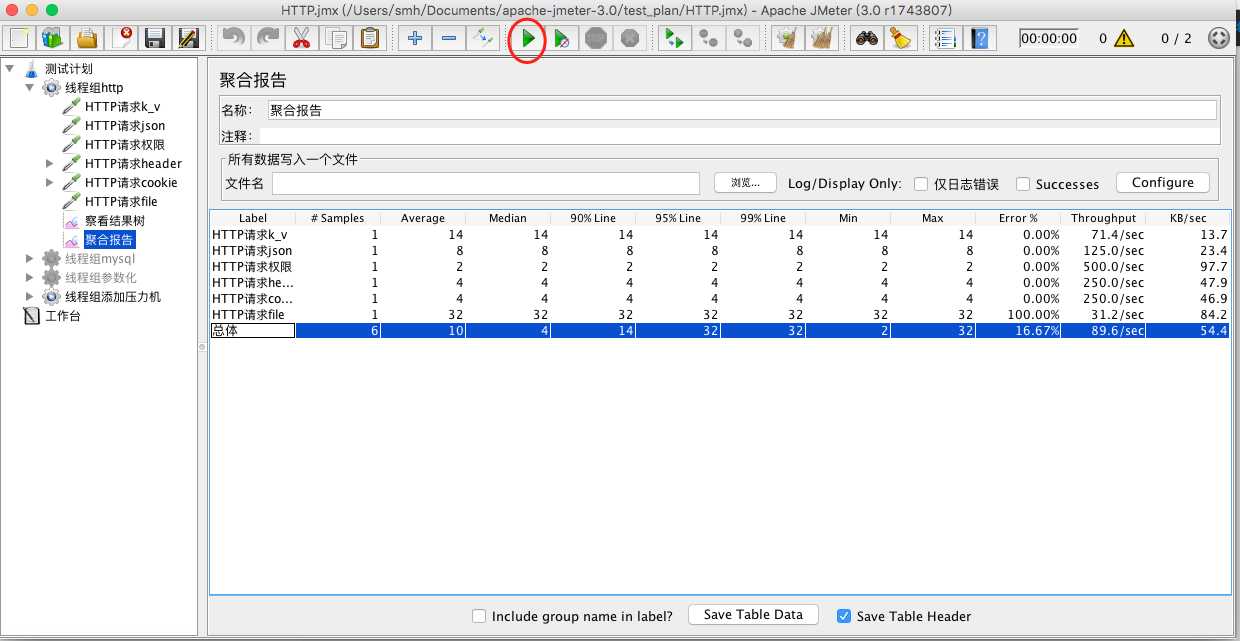Open 察看结果树 listener in tree
Viewport: 1240px width, 641px height.
pos(115,221)
